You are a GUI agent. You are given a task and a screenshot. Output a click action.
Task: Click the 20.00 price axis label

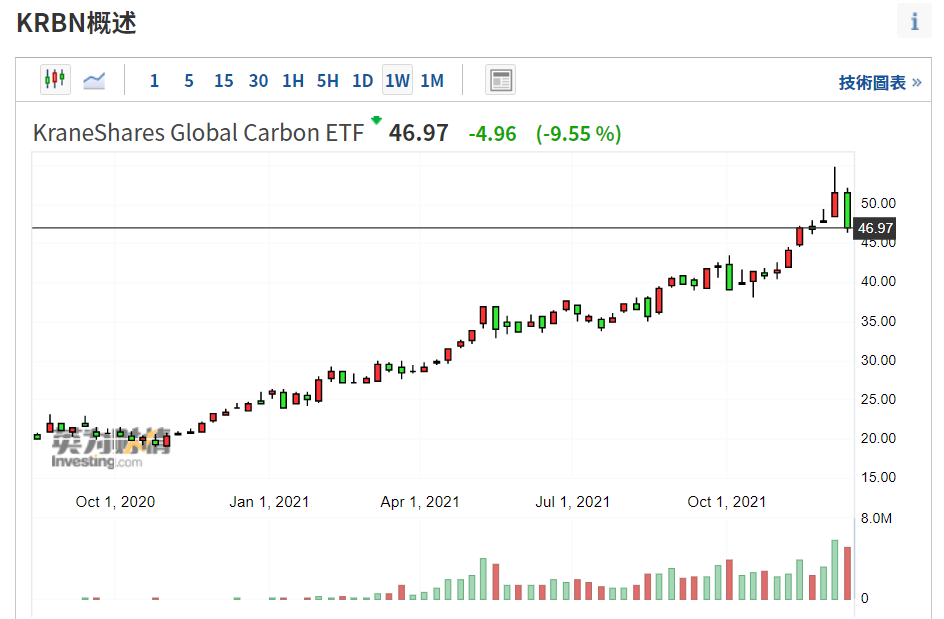click(x=878, y=438)
